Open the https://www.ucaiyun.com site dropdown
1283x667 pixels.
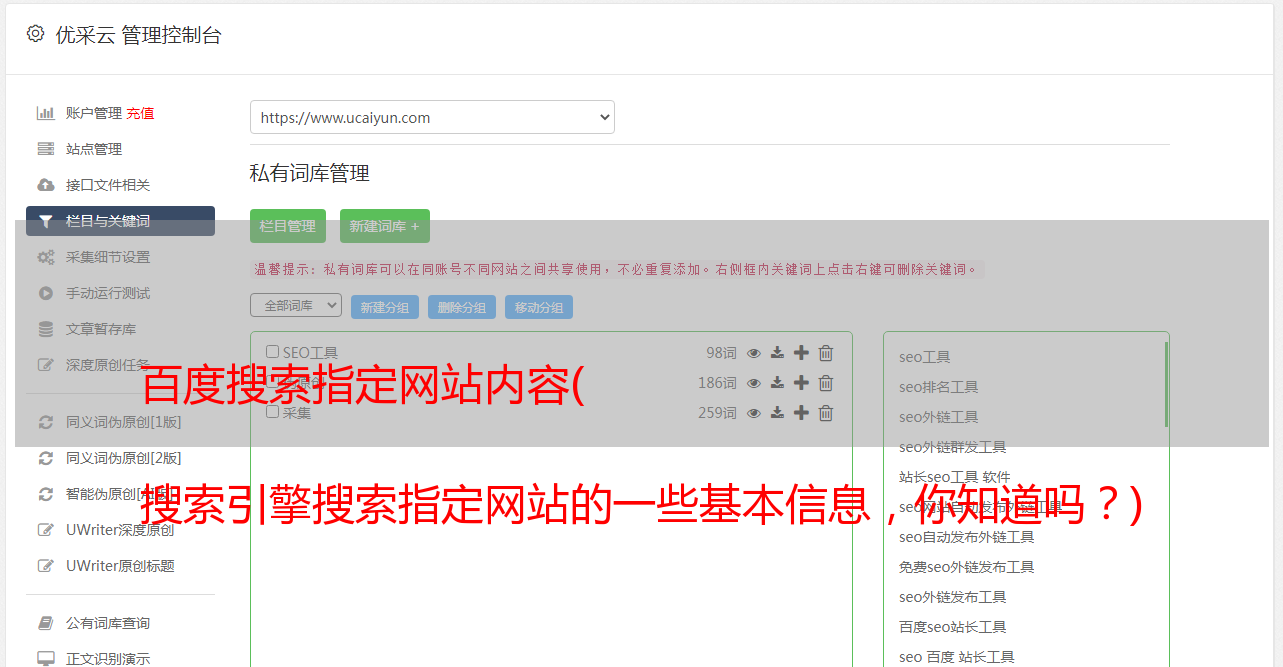pyautogui.click(x=432, y=117)
